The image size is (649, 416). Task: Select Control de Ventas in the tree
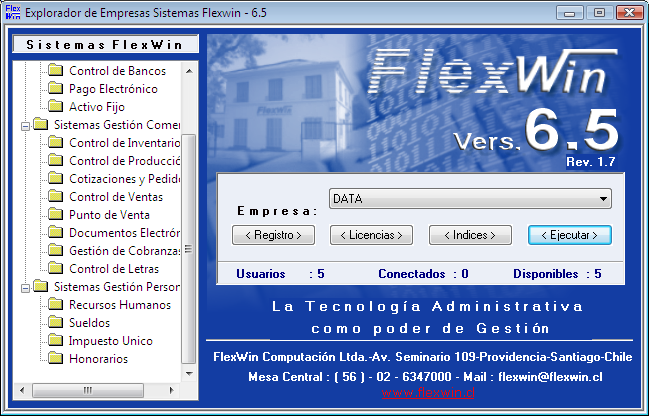(114, 197)
